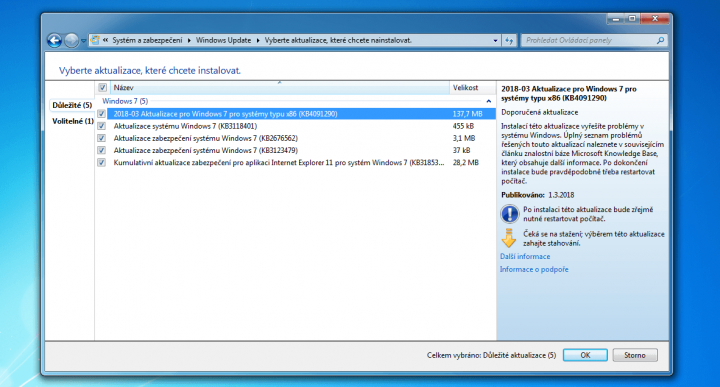Click the yellow download arrow icon
Screen dimensions: 720x387
[509, 238]
